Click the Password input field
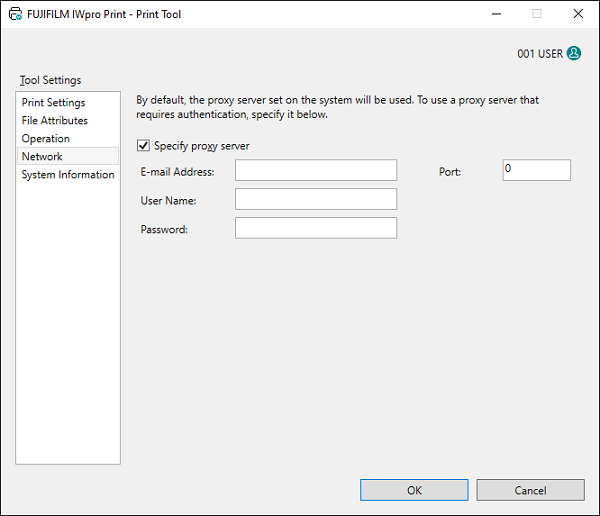Viewport: 600px width, 516px height. coord(315,228)
